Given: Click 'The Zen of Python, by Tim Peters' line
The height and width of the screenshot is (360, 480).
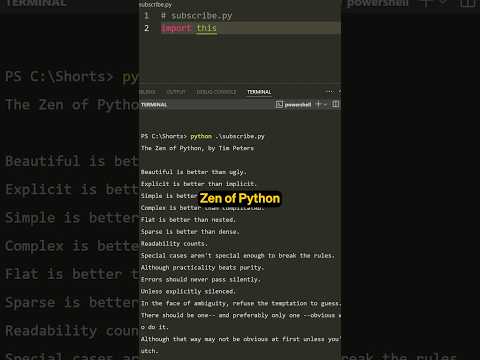Looking at the screenshot, I should click(197, 148).
